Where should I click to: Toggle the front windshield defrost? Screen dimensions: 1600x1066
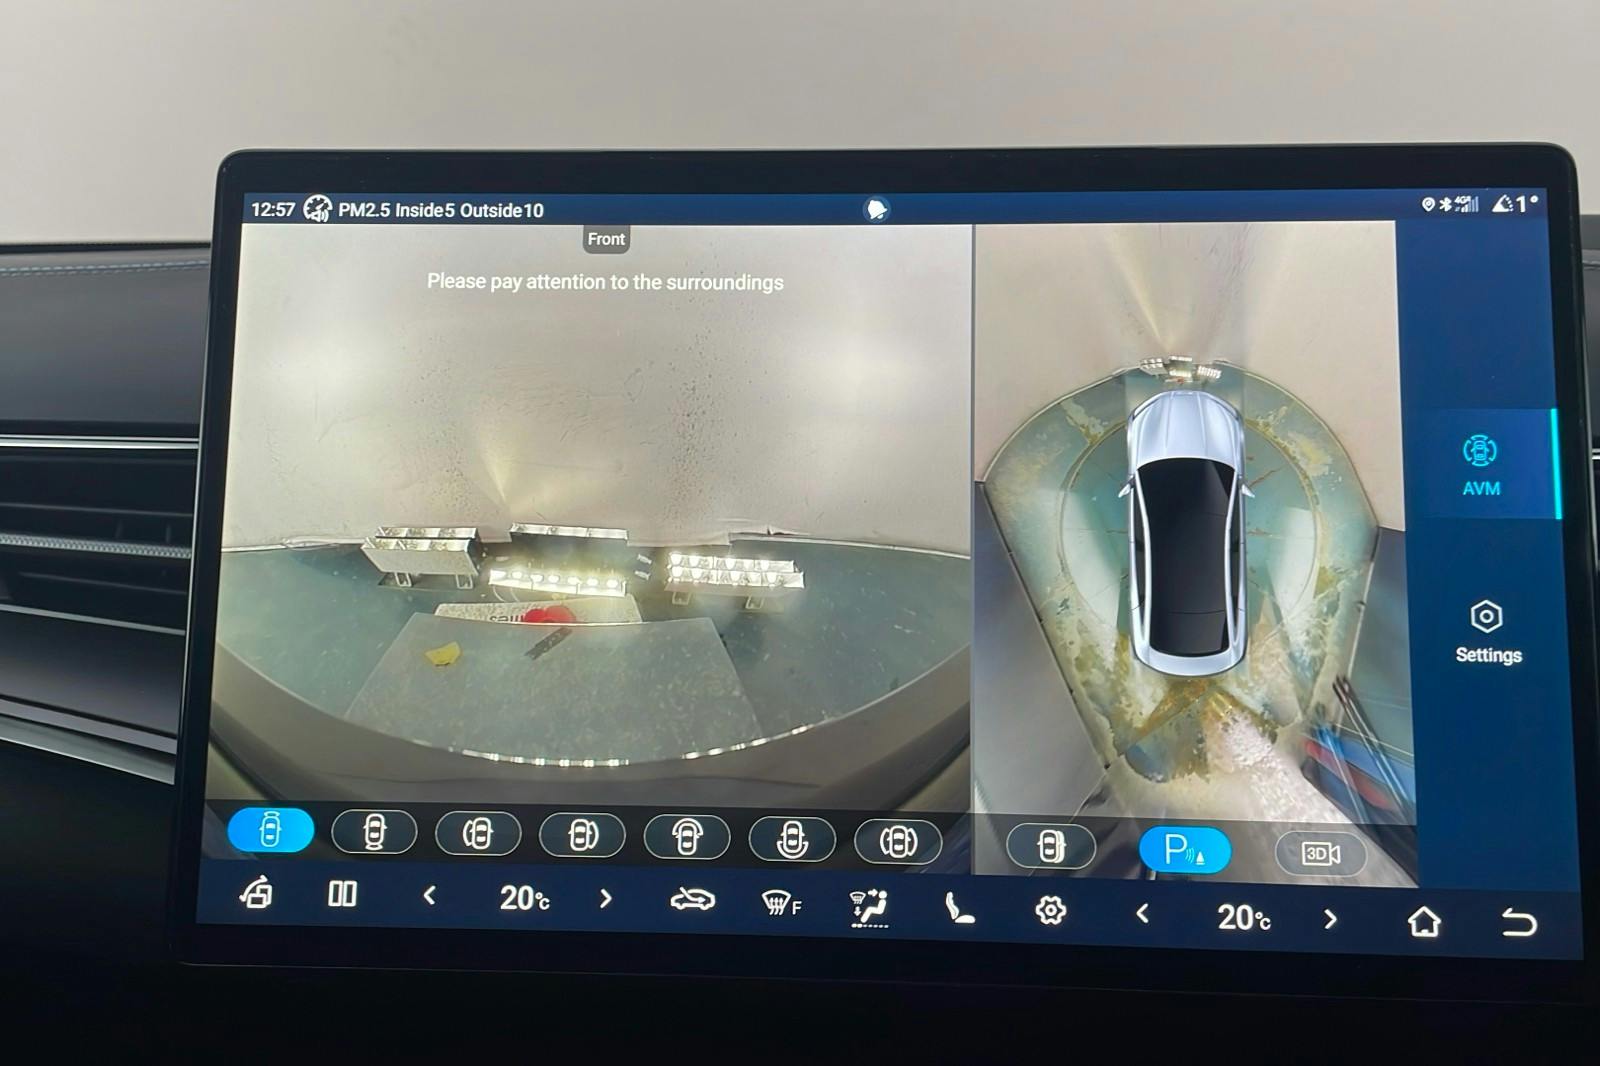[x=781, y=904]
